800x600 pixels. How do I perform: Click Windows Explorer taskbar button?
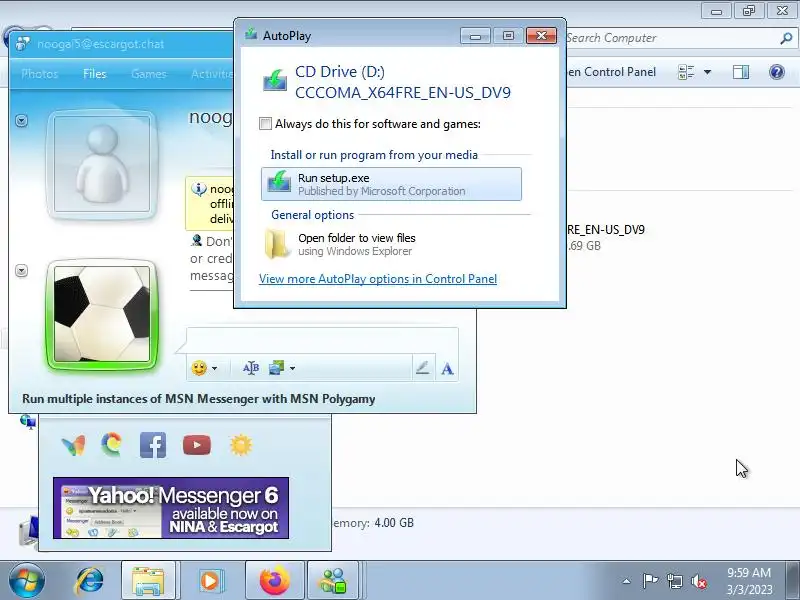(148, 581)
